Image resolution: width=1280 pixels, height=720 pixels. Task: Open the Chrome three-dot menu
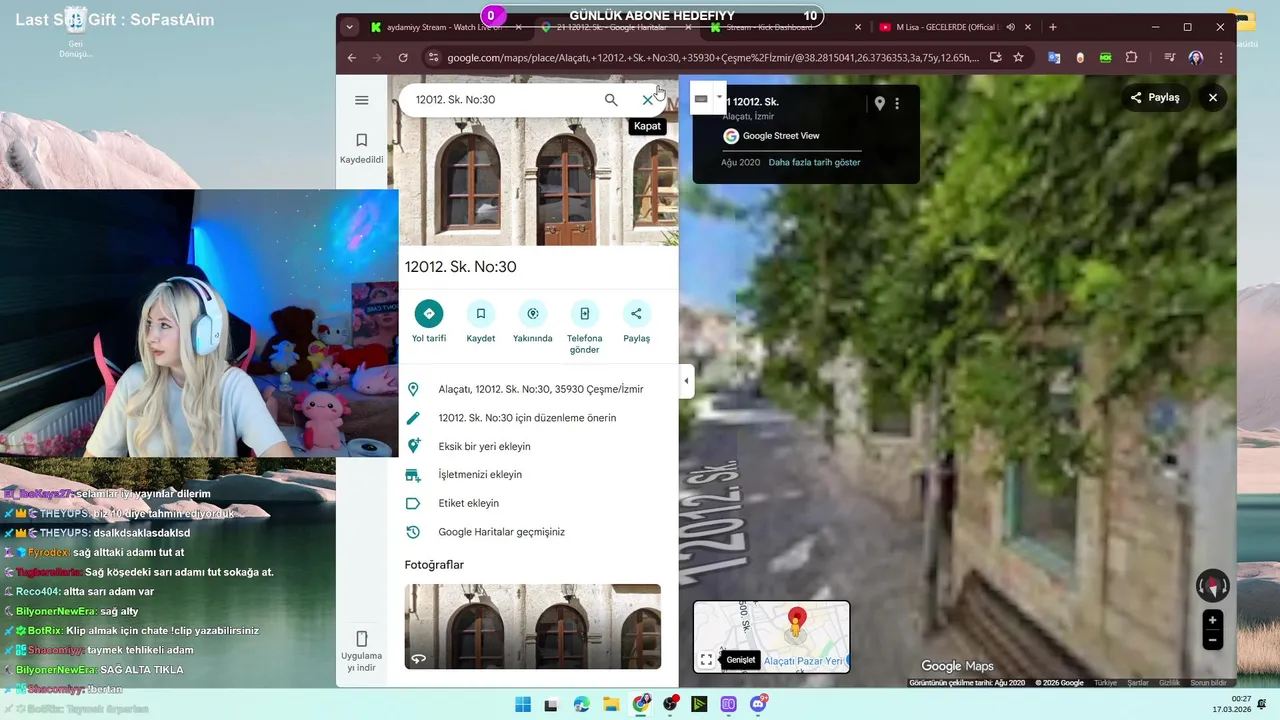[1221, 58]
